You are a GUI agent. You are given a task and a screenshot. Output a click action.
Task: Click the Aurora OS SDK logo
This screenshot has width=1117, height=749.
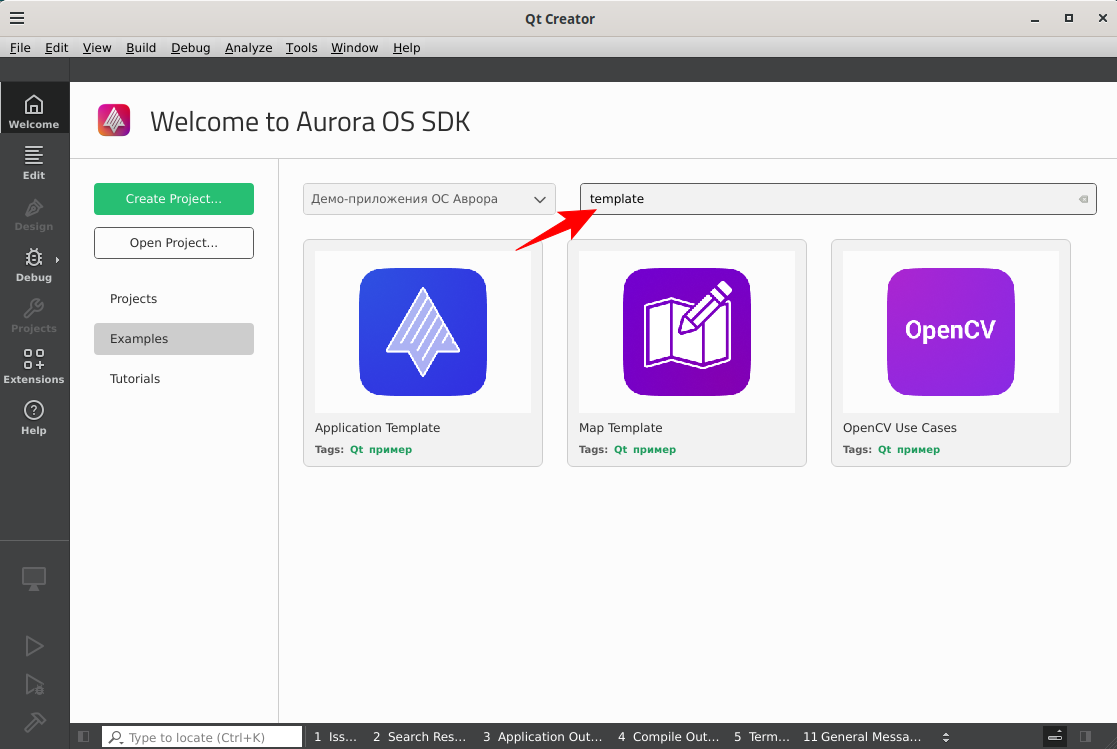114,120
